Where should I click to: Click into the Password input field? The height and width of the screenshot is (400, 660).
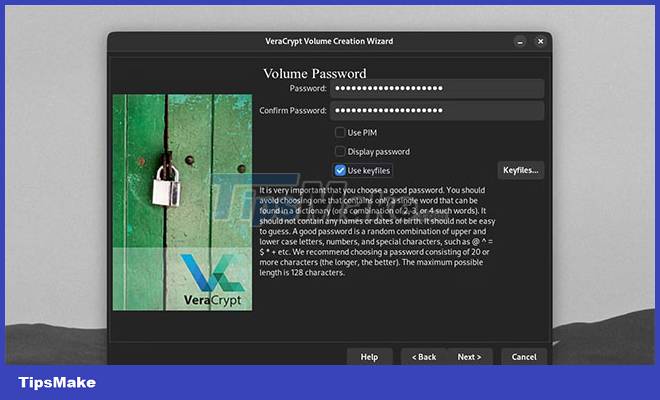coord(437,88)
